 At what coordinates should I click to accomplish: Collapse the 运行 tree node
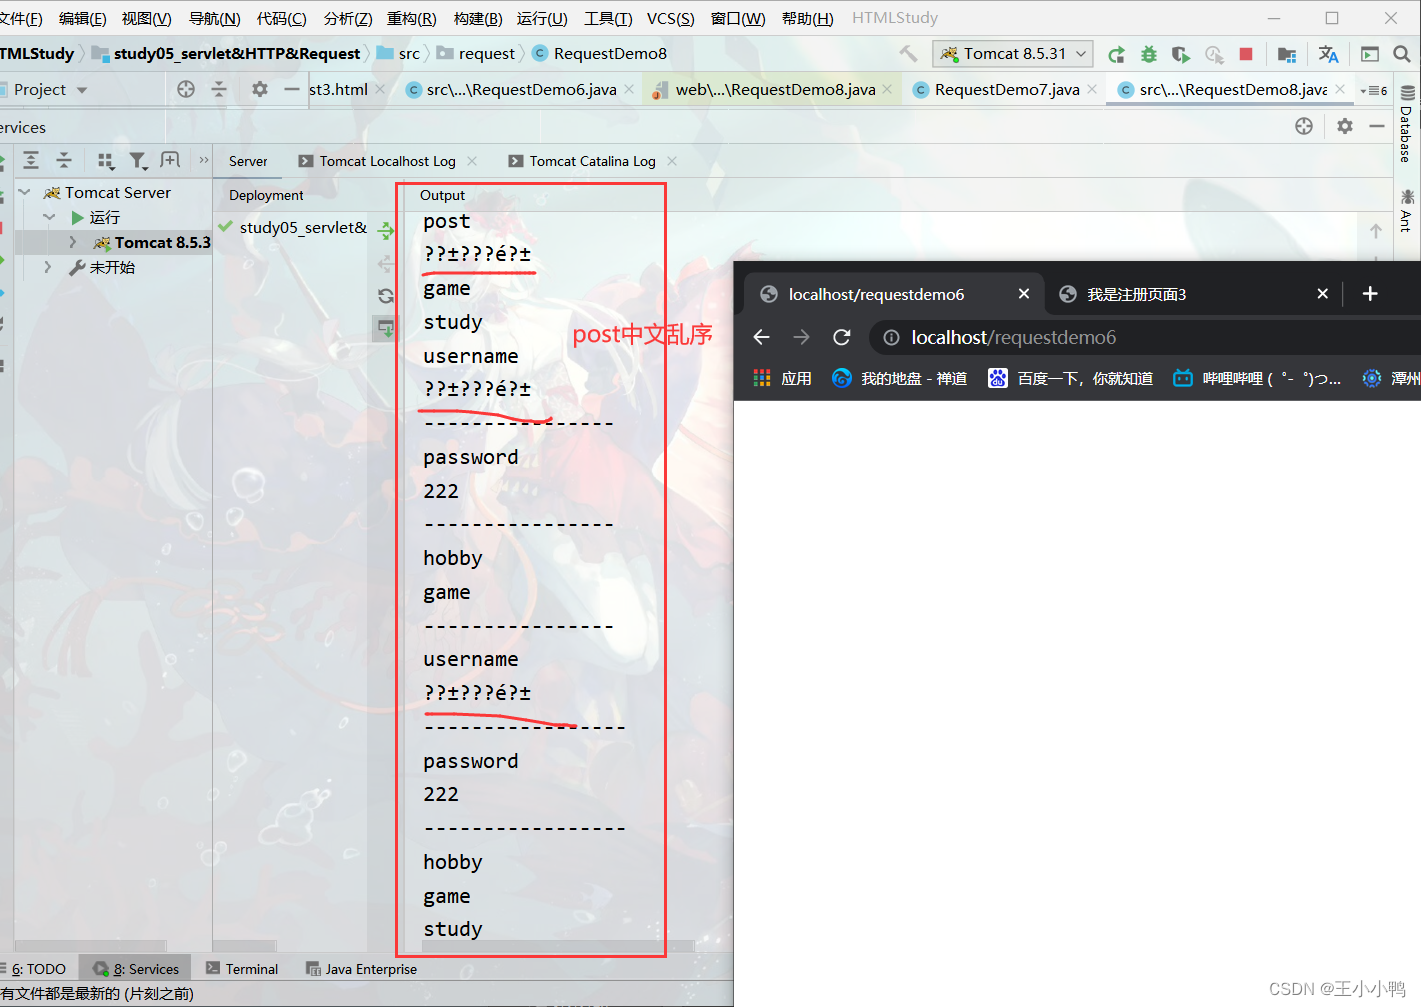pos(49,217)
